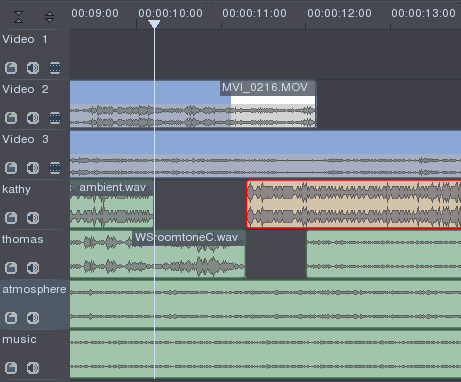
Task: Mute the kathy audio track
Action: (x=33, y=218)
